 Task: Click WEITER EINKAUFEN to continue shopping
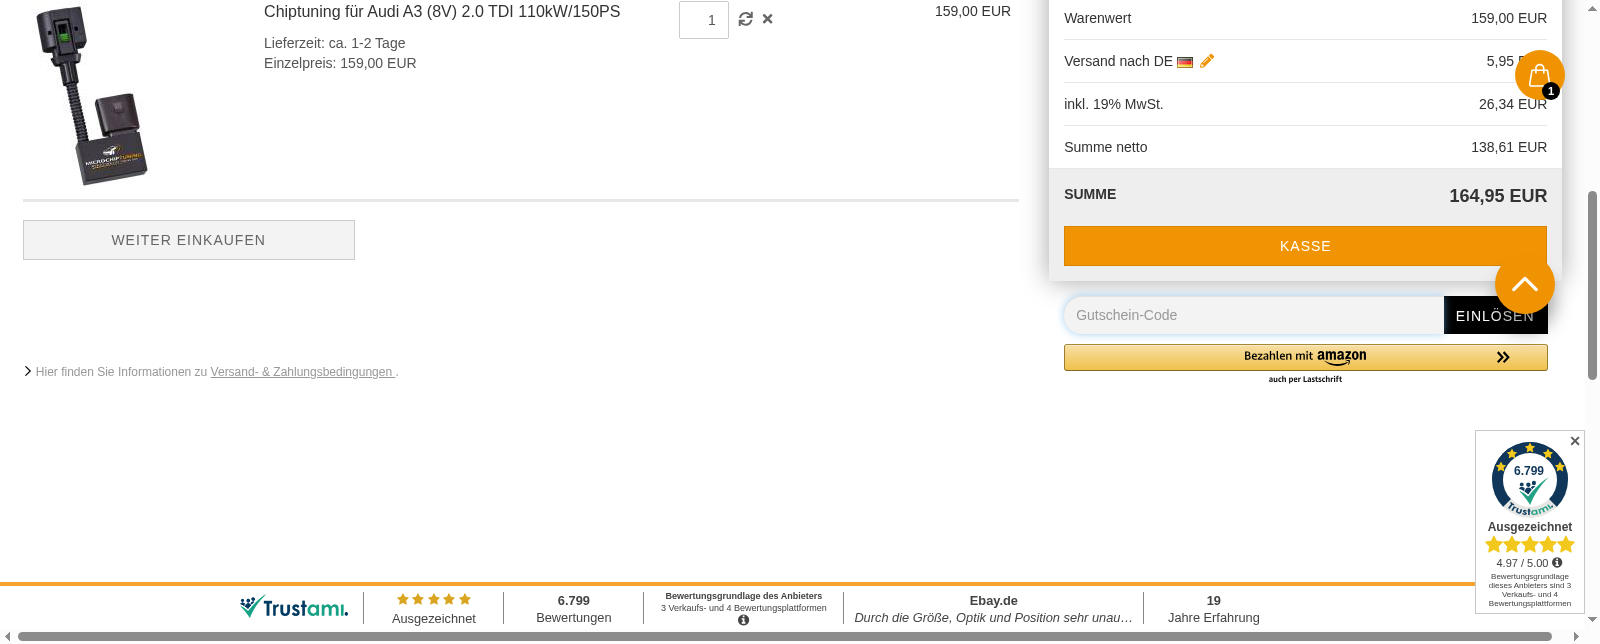pyautogui.click(x=189, y=240)
